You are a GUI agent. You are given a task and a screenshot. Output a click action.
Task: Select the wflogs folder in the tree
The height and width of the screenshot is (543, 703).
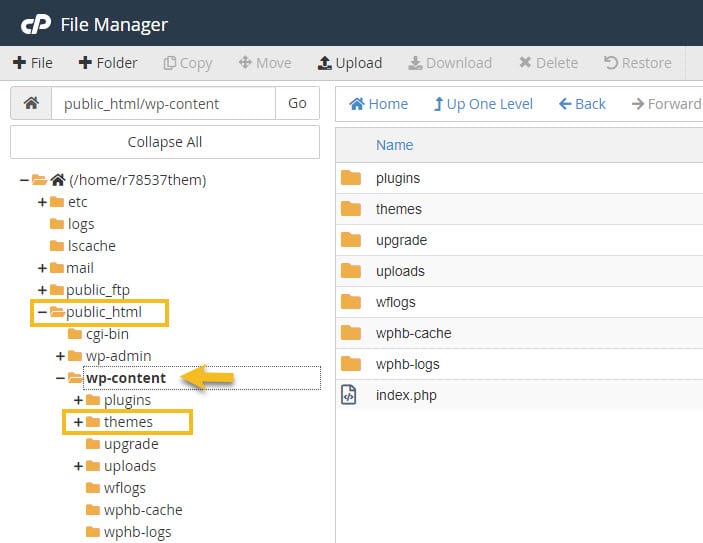125,488
